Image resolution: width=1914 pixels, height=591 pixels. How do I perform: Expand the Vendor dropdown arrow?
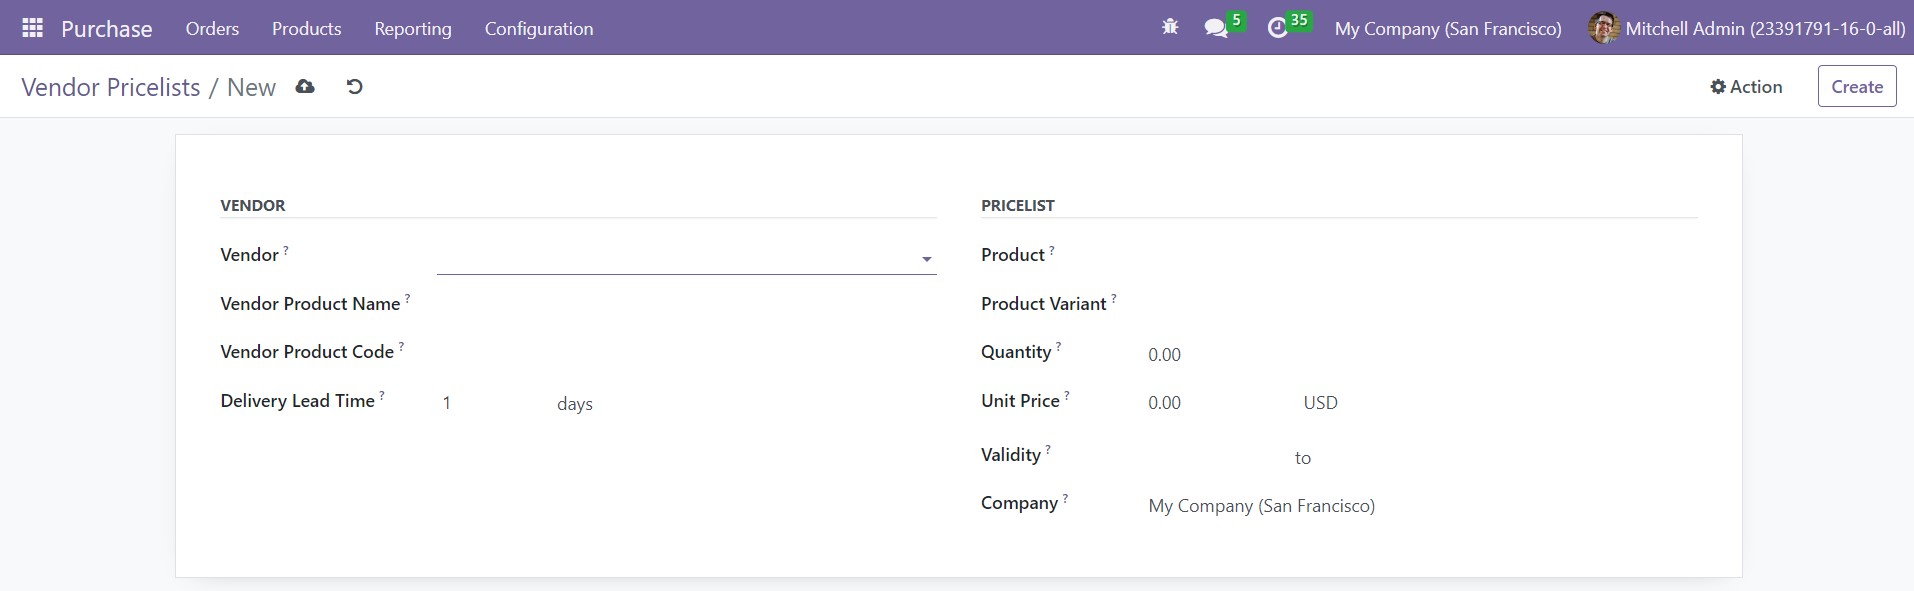[927, 259]
